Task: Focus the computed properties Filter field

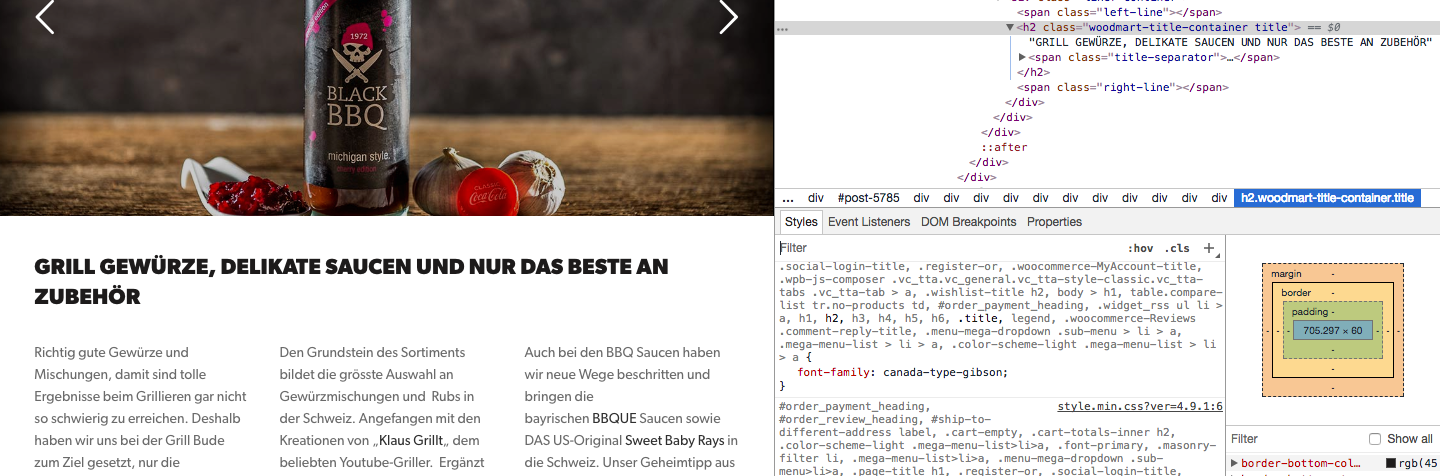Action: point(1295,439)
